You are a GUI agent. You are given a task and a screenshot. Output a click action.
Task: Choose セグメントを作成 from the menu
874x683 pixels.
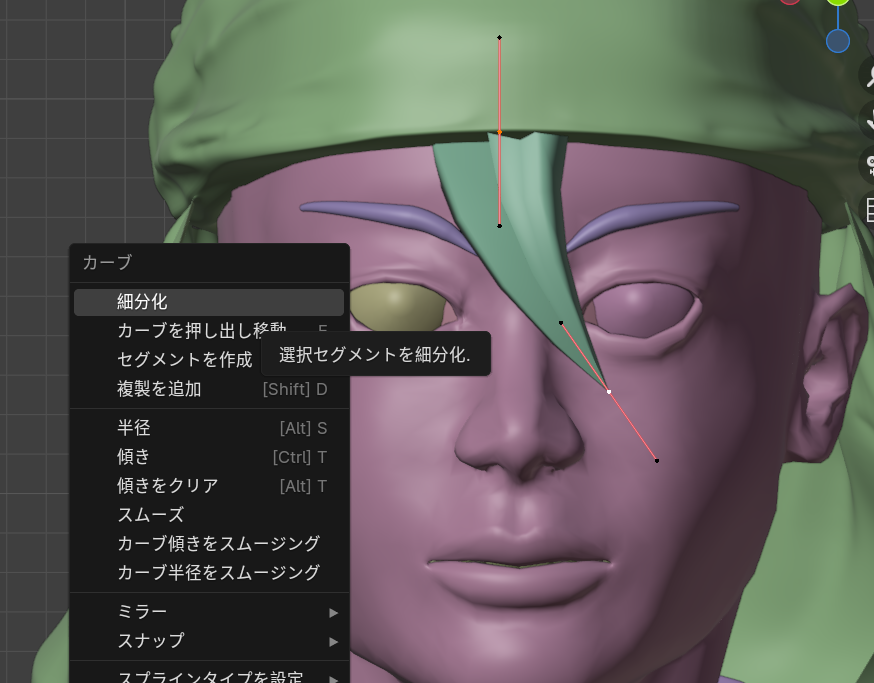209,360
